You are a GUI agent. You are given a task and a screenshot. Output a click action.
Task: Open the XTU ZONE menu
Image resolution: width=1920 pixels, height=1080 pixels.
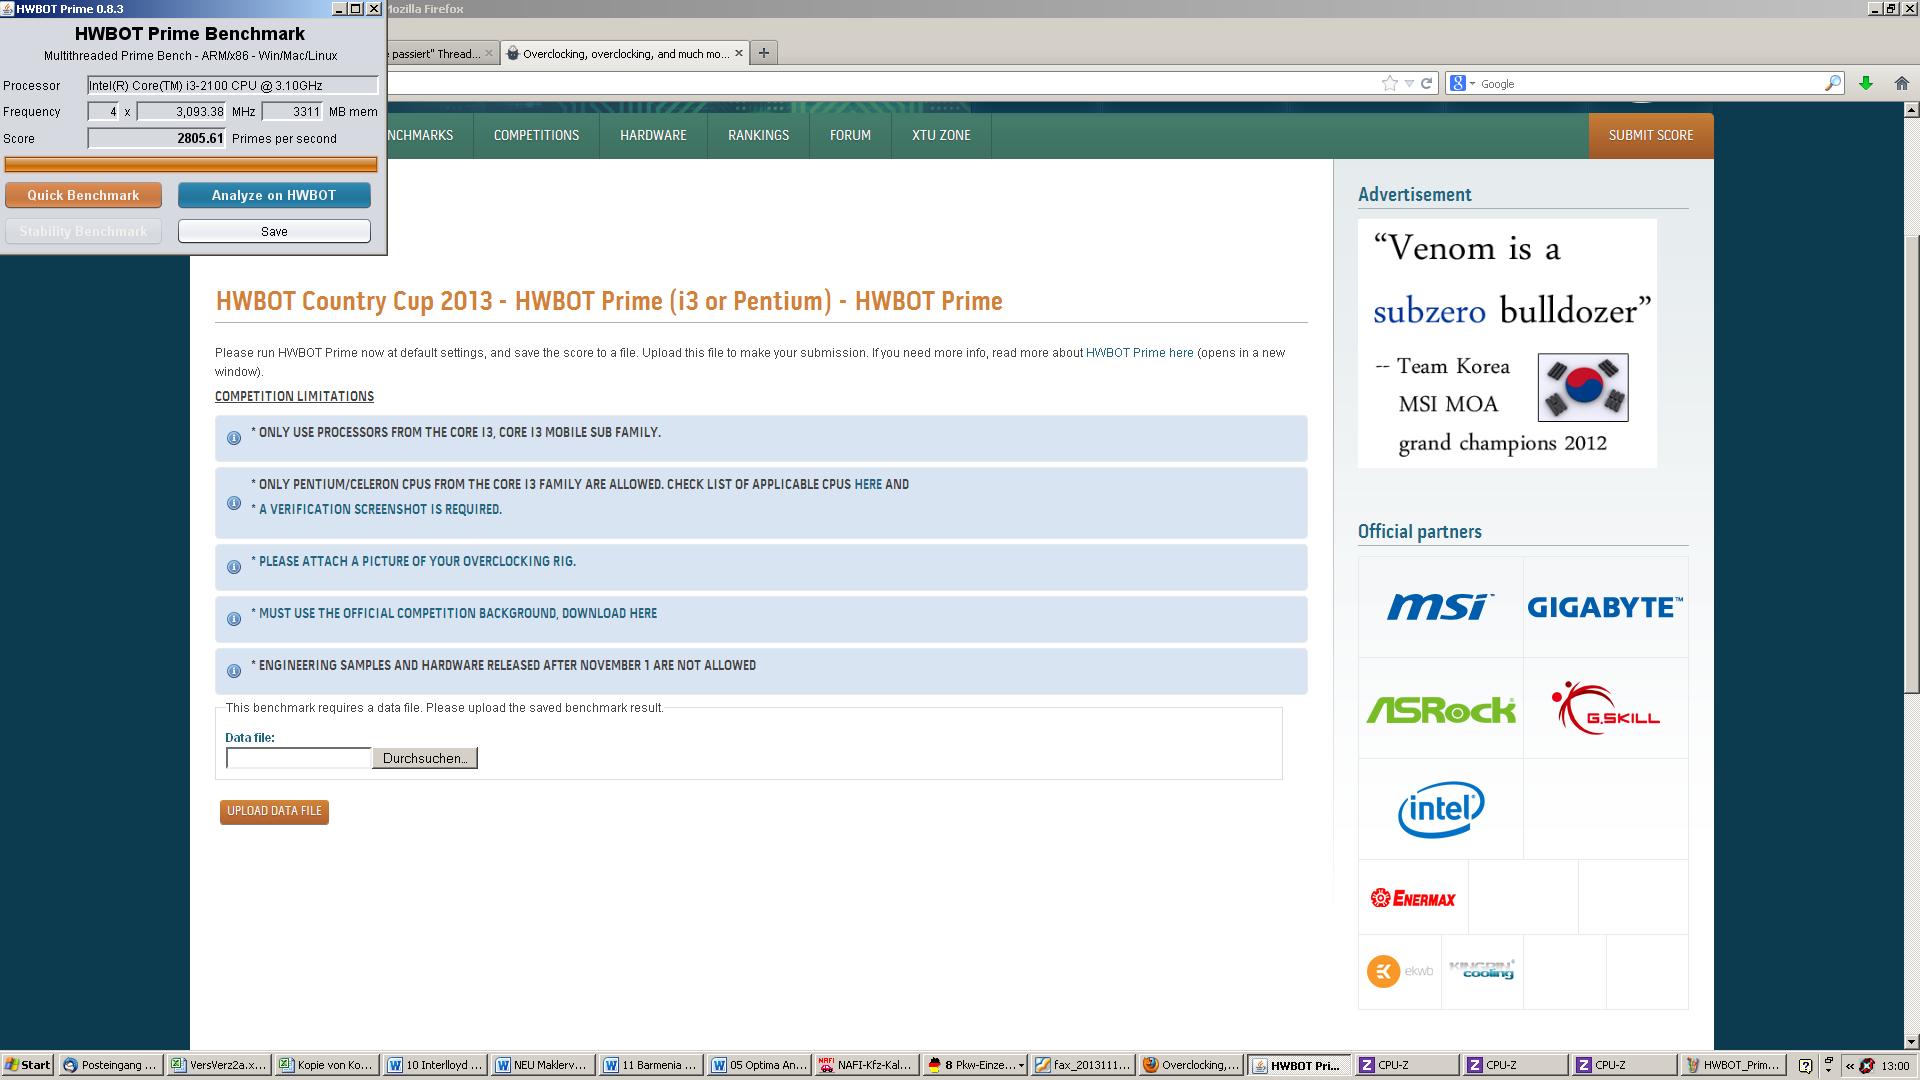click(941, 135)
